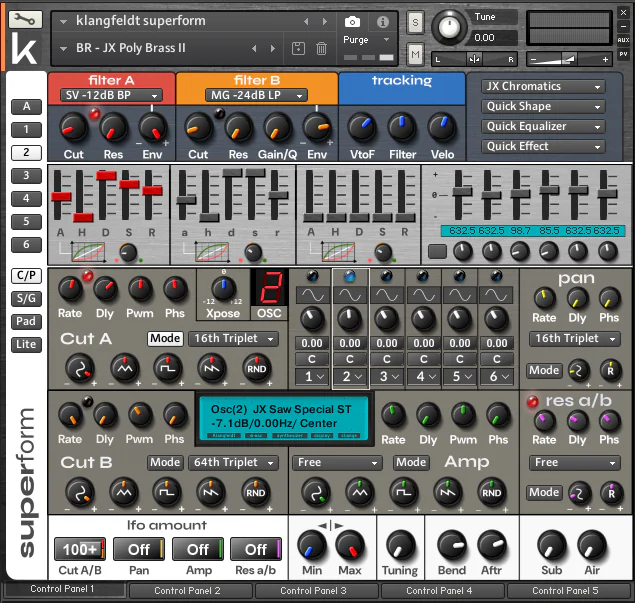Image resolution: width=635 pixels, height=603 pixels.
Task: Toggle the Res a/b lfo amount Off switch
Action: pos(256,549)
